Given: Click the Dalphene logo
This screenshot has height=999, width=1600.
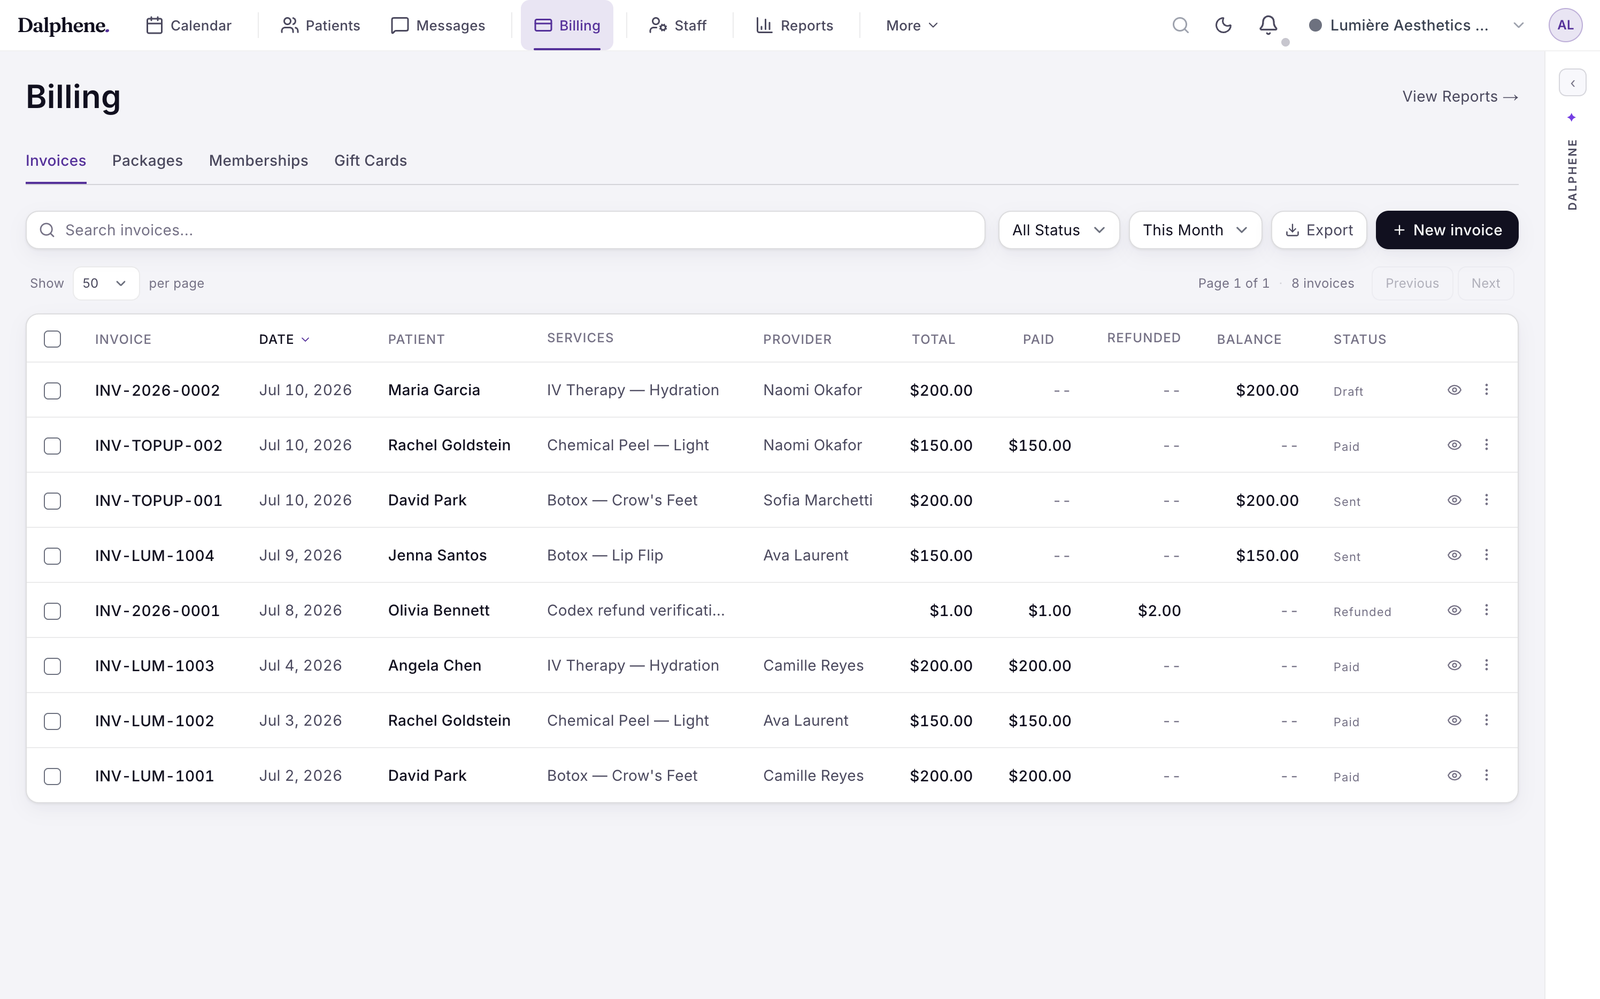Looking at the screenshot, I should 63,25.
